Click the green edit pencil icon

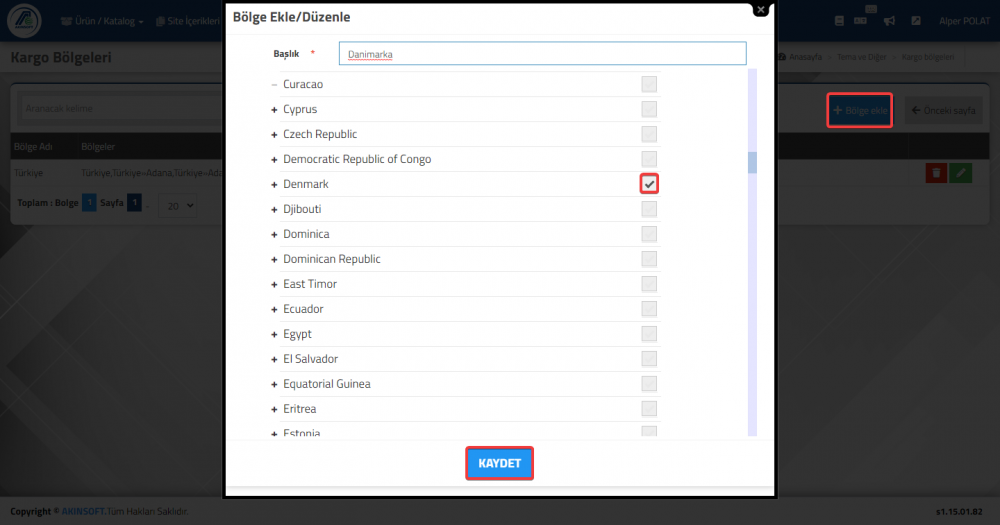pyautogui.click(x=960, y=173)
